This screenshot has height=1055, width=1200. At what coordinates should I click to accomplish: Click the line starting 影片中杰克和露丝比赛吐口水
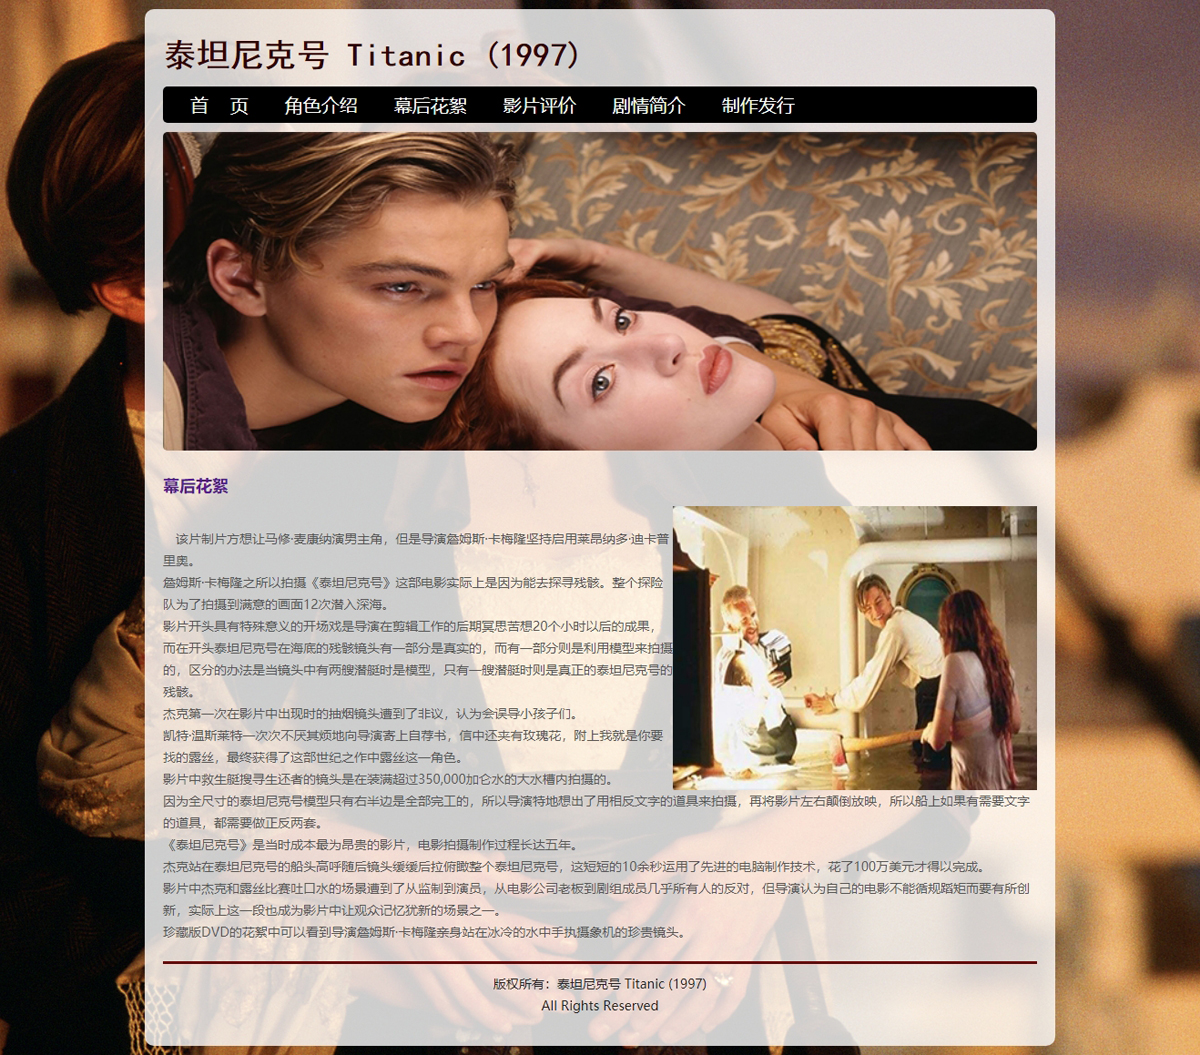tap(596, 888)
